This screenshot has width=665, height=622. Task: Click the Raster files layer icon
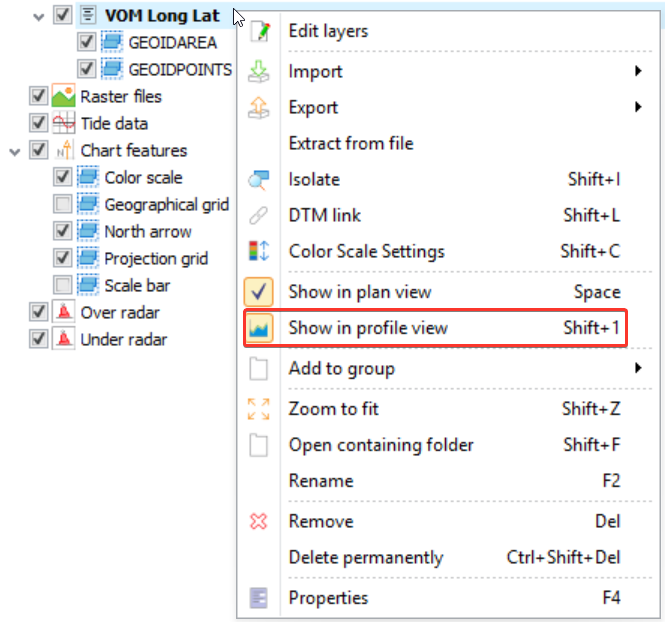(x=64, y=97)
